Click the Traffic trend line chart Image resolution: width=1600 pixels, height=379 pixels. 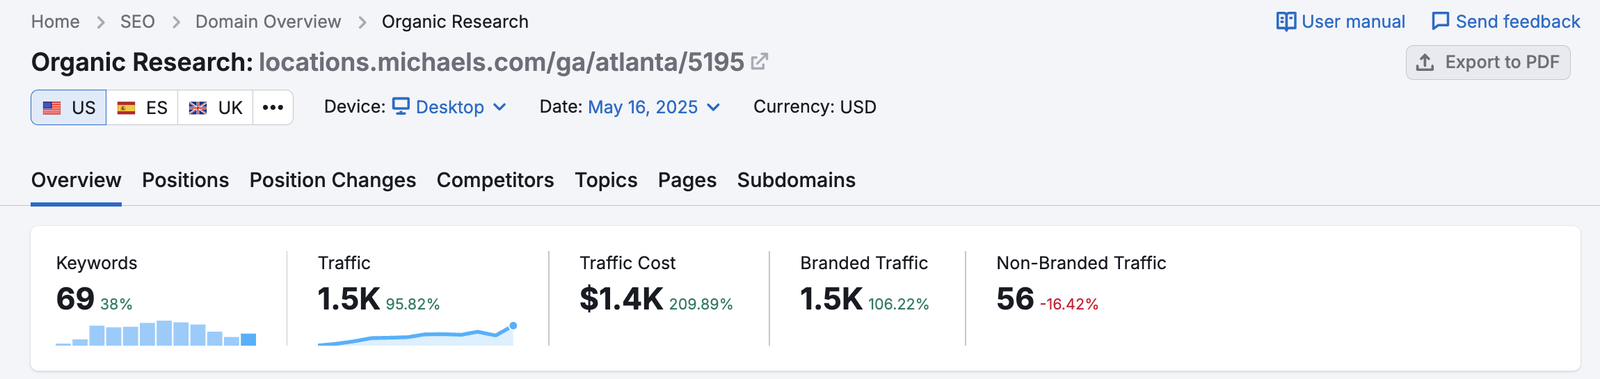click(x=417, y=334)
